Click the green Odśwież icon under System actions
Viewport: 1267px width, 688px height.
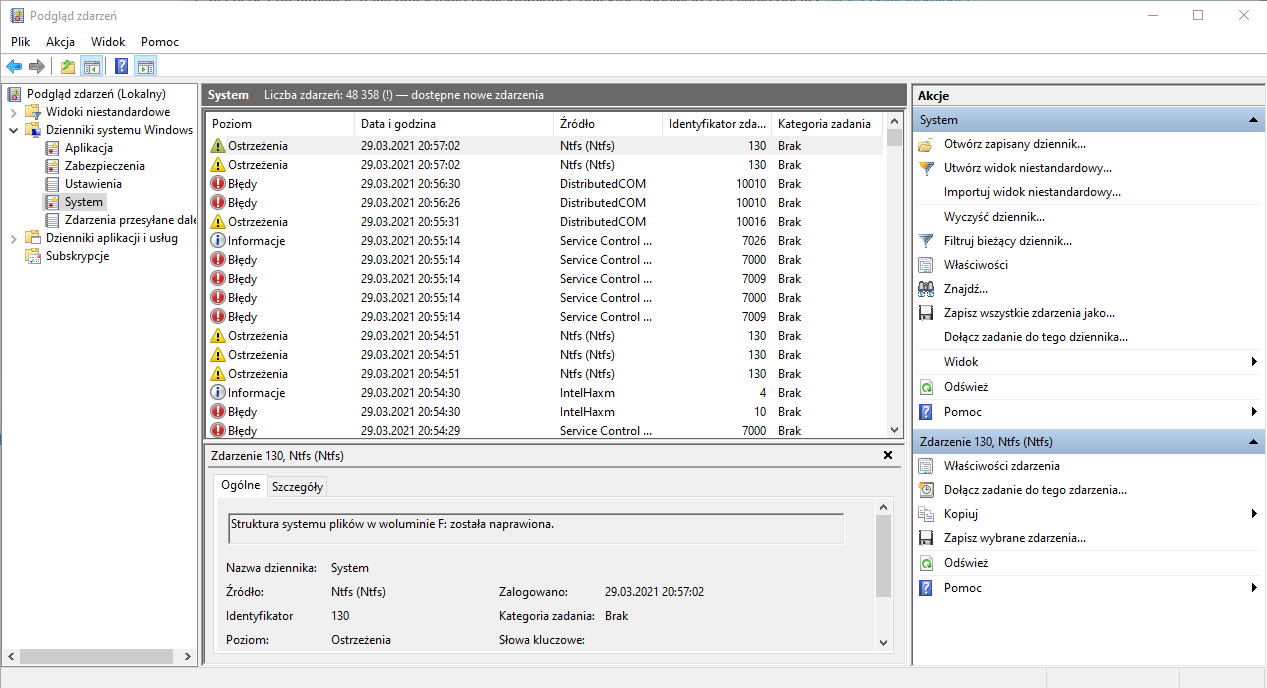925,387
